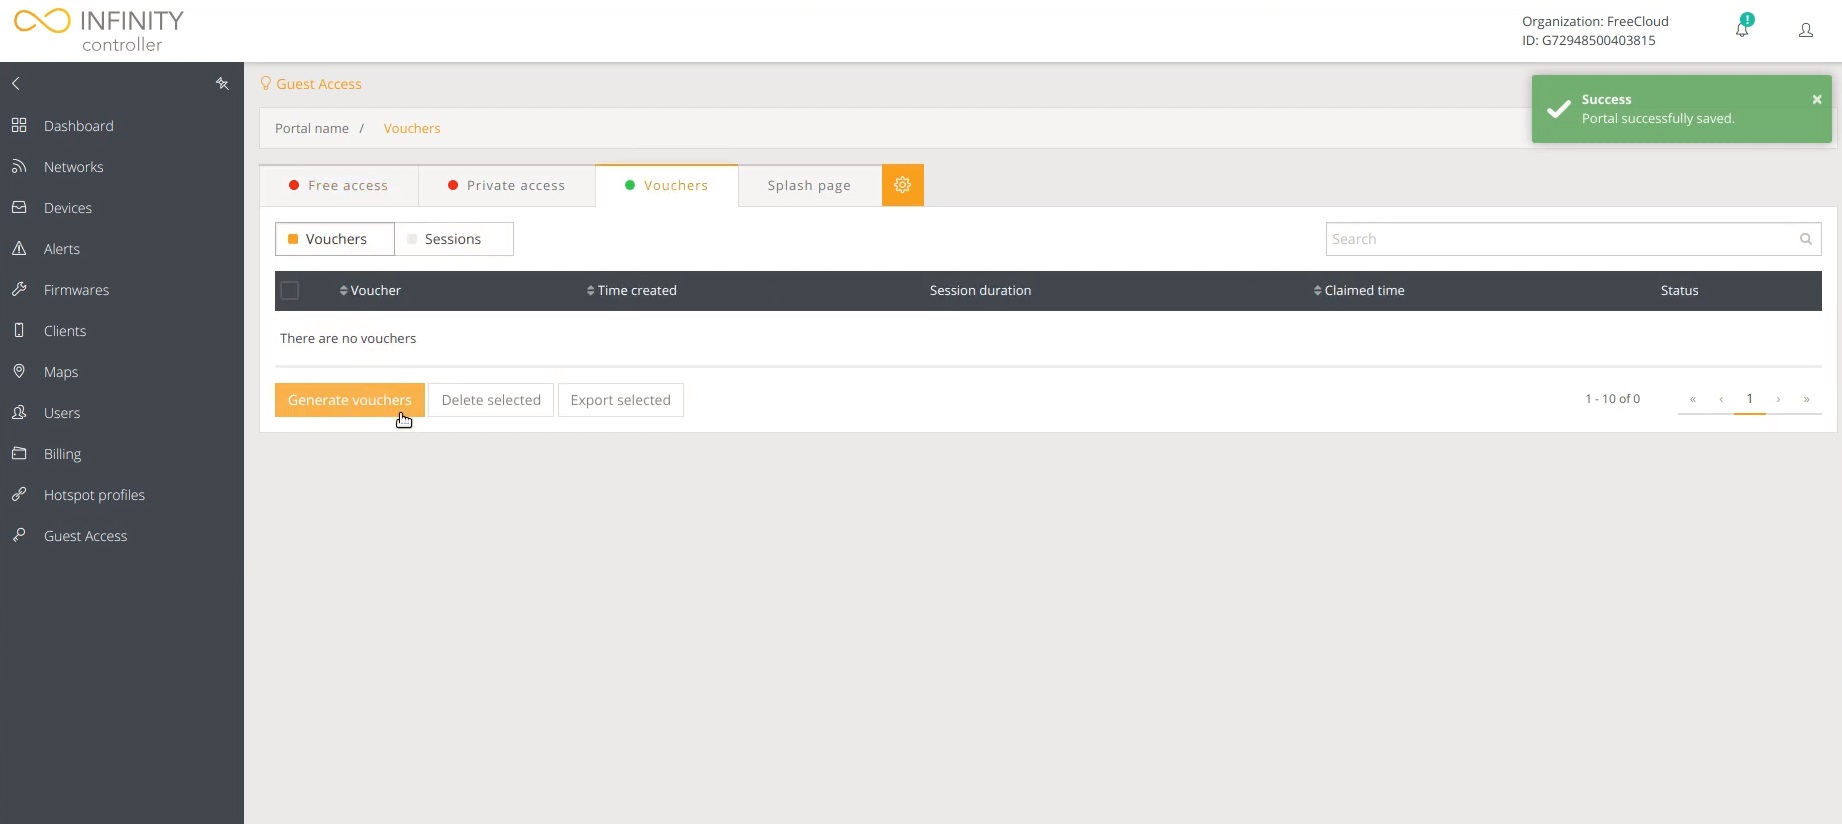Open portal settings gear tab
The height and width of the screenshot is (824, 1842).
coord(902,185)
